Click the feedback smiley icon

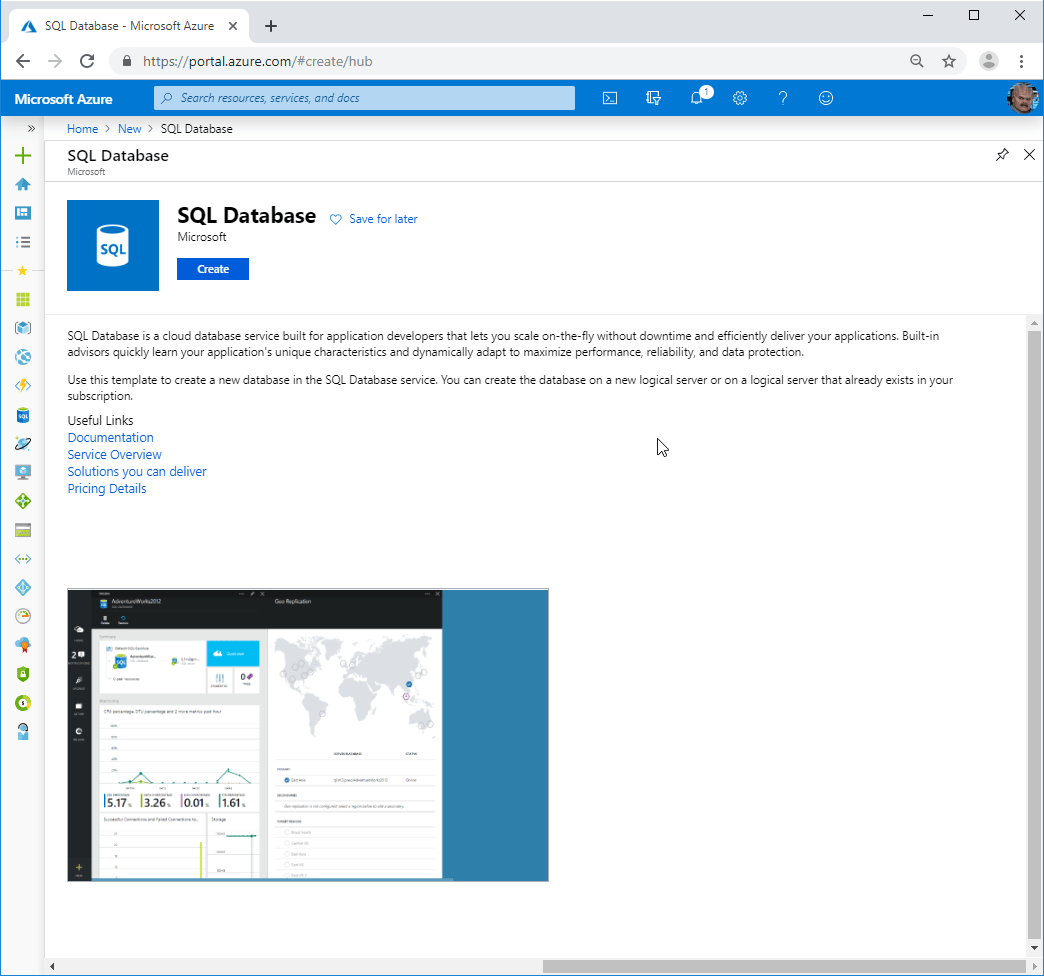(826, 98)
